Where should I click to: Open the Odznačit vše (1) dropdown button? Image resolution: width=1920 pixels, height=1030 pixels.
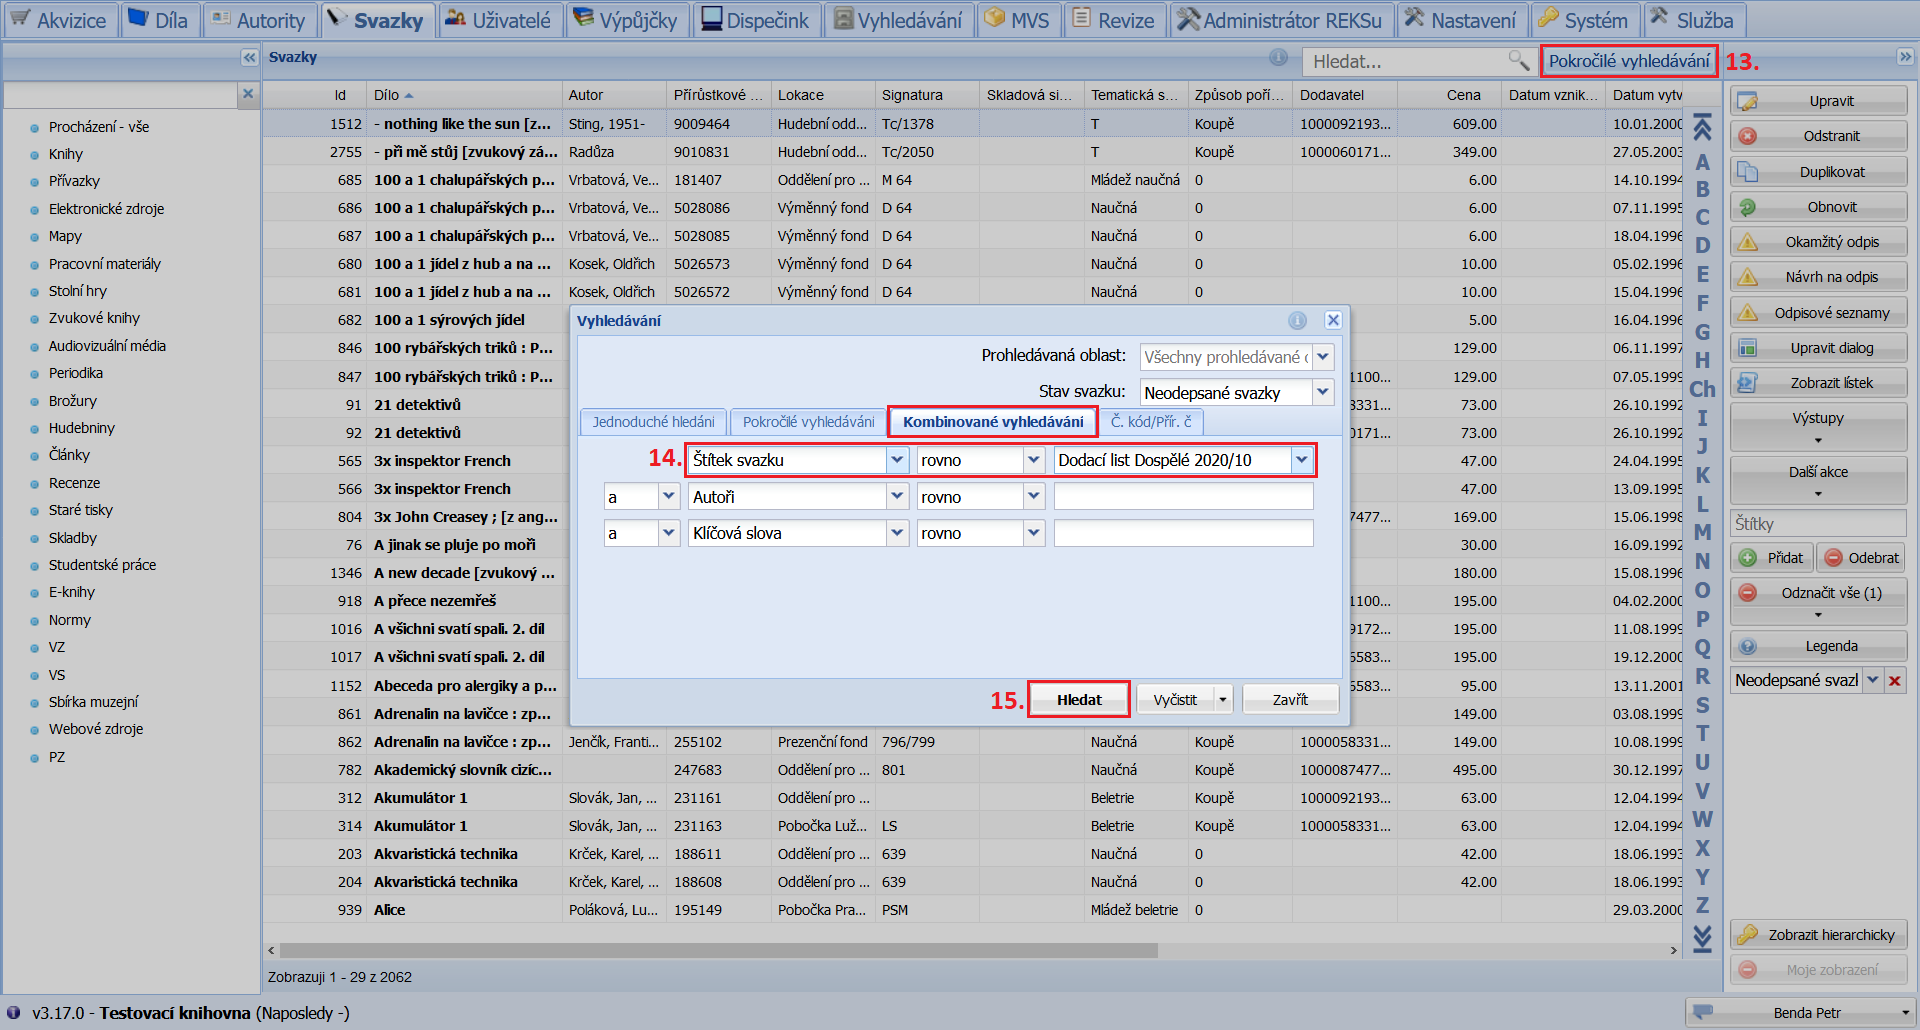[1819, 602]
